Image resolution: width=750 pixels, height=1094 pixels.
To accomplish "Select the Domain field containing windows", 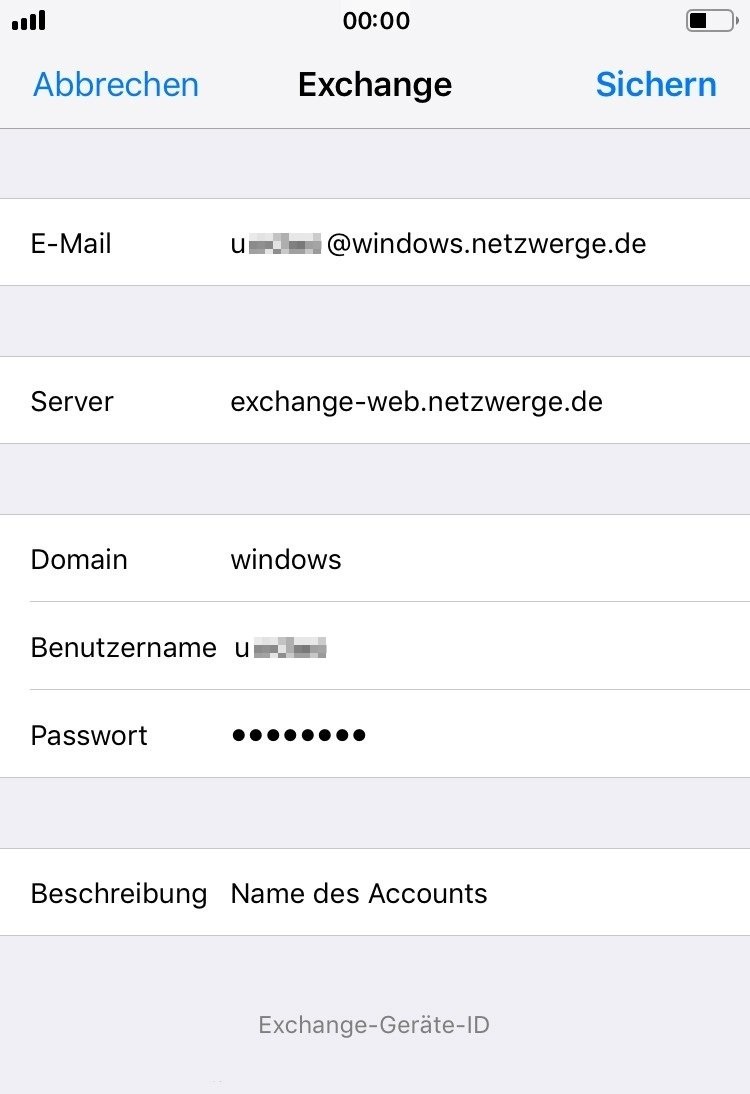I will coord(286,559).
